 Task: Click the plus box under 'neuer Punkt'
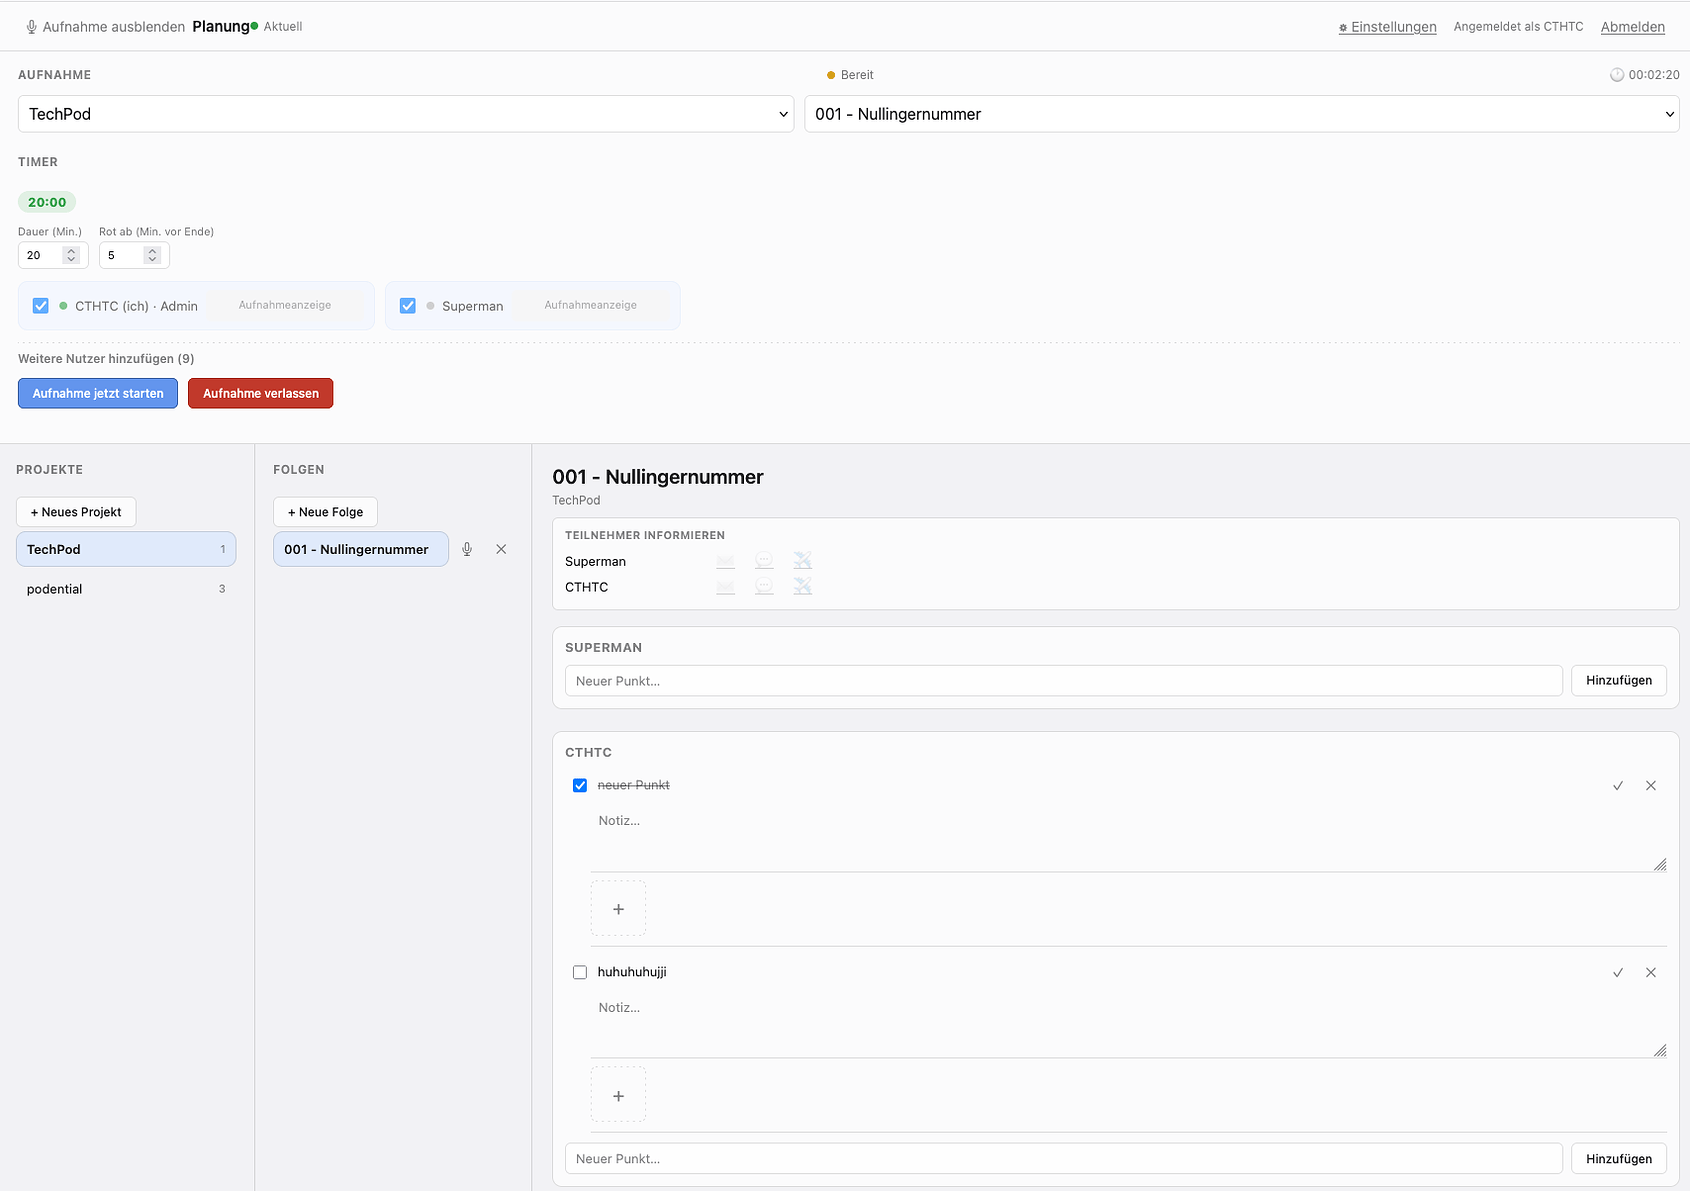[618, 909]
